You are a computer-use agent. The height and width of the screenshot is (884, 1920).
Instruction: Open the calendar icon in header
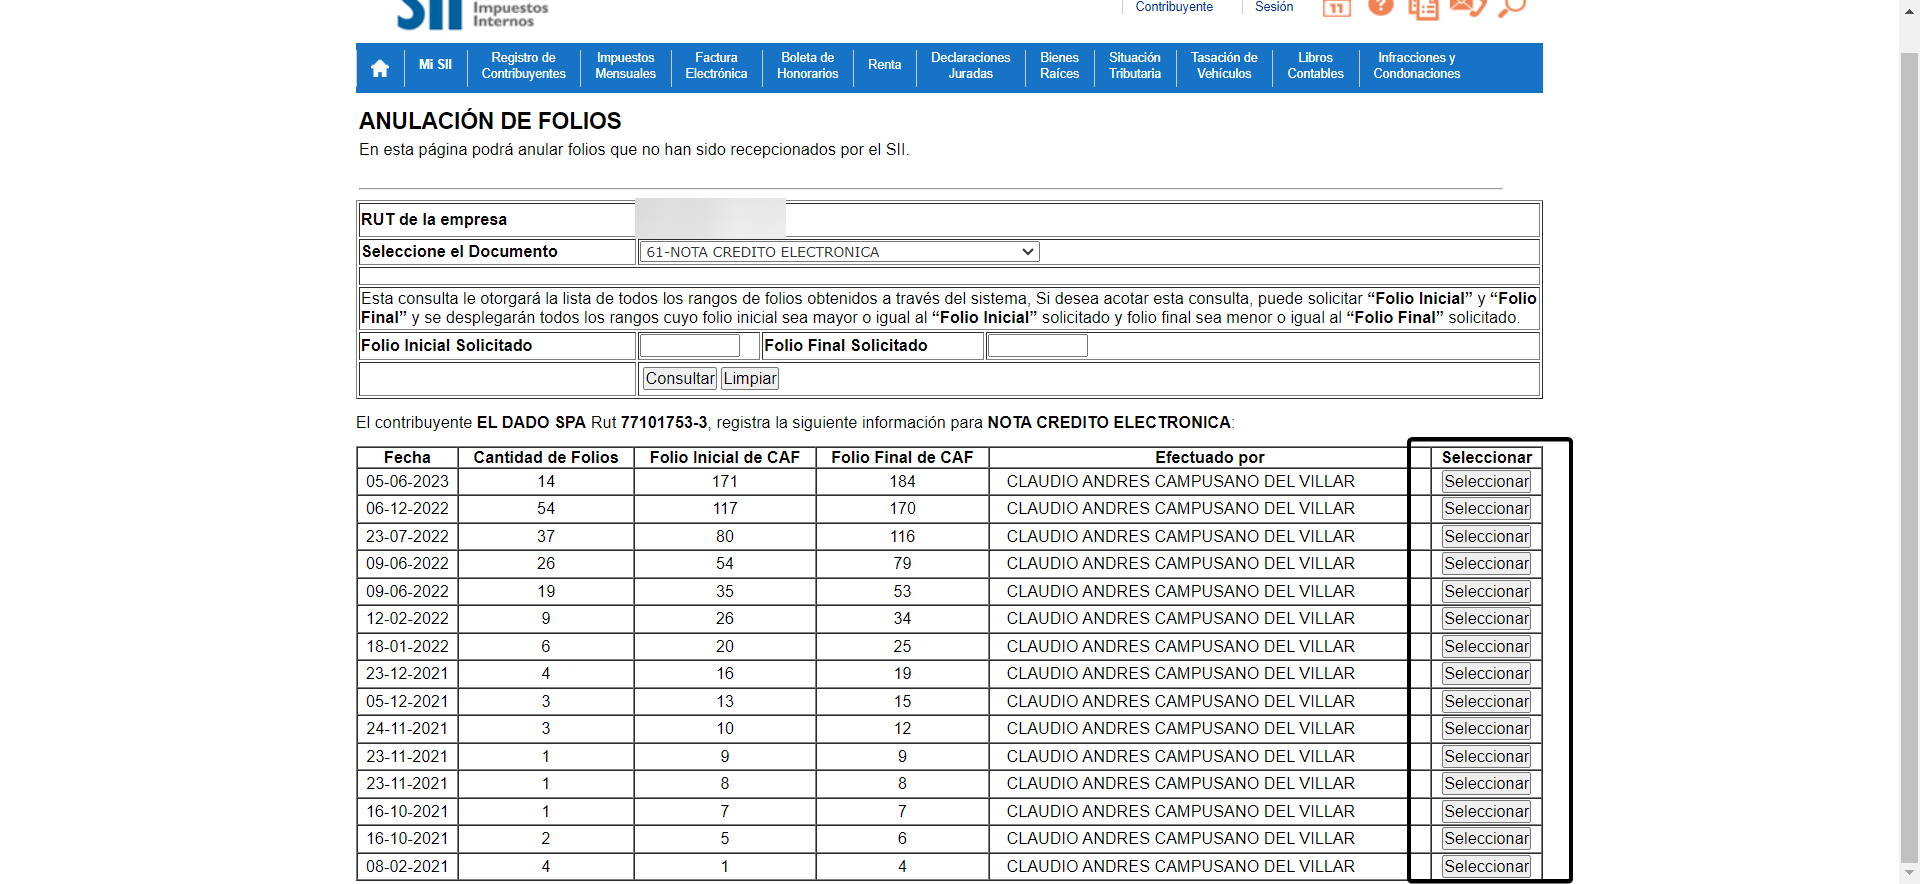coord(1336,8)
